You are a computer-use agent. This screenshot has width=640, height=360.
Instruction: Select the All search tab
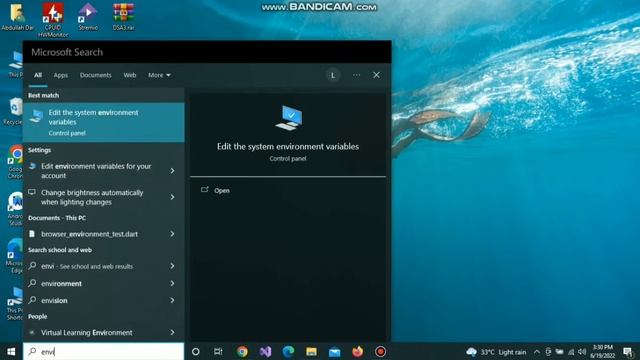(38, 75)
